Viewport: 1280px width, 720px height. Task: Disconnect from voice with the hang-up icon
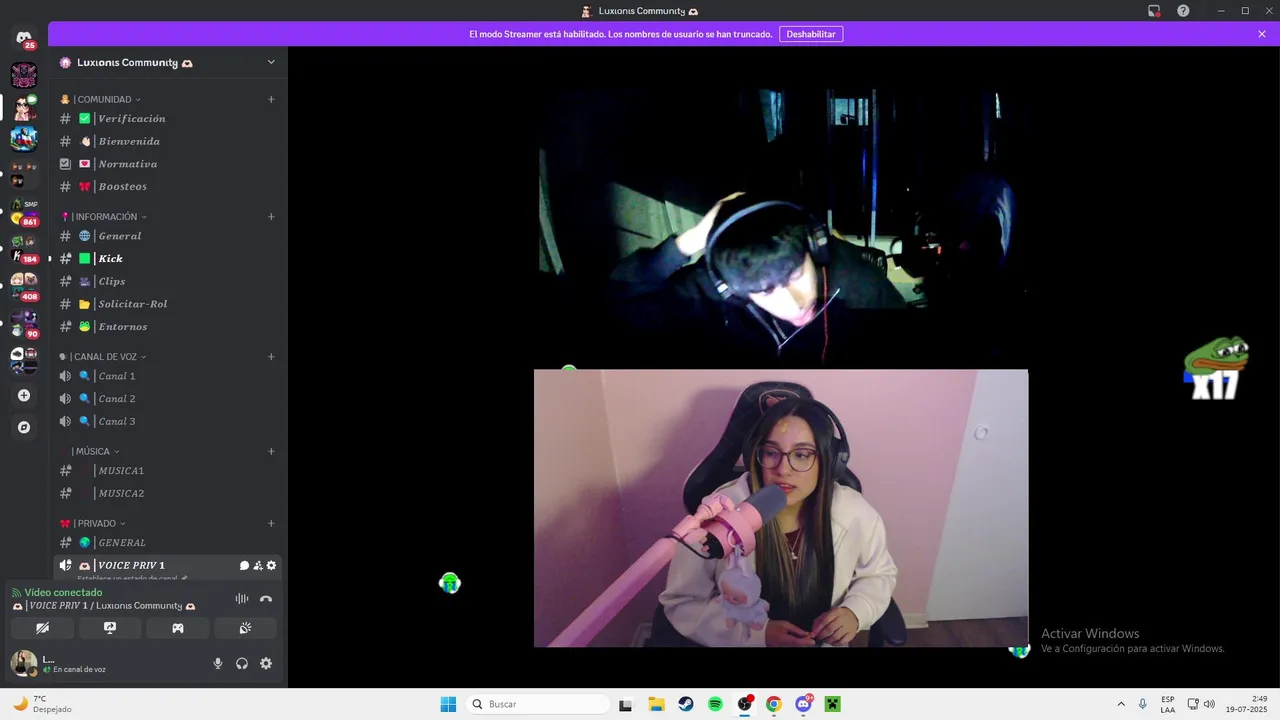coord(266,599)
